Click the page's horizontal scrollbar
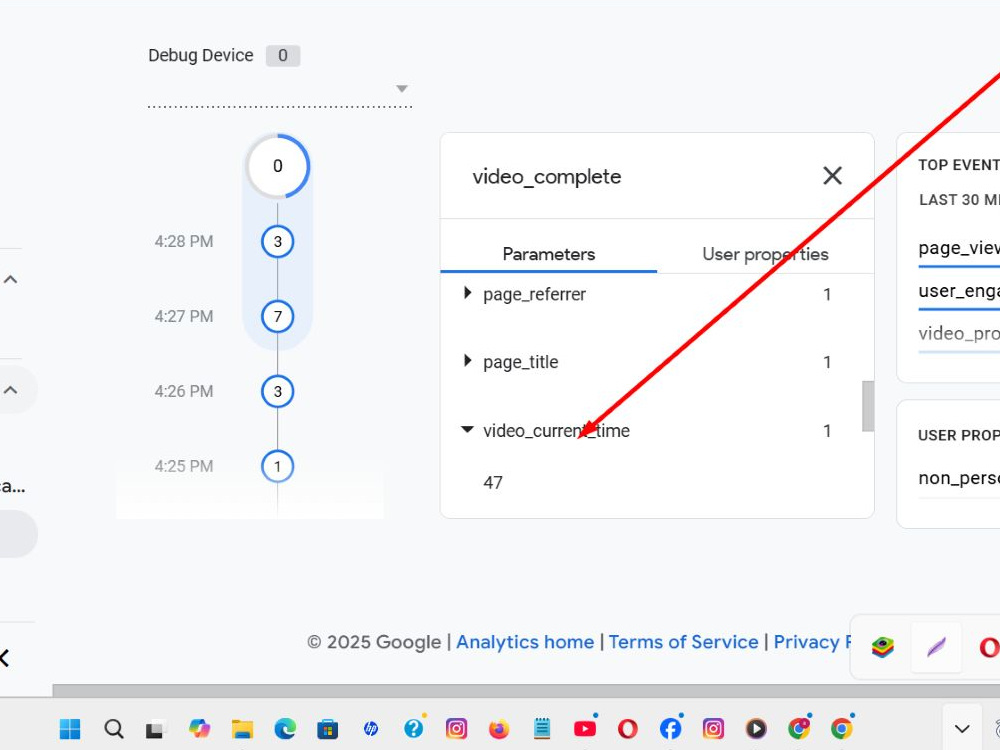The width and height of the screenshot is (1000, 750). 526,691
